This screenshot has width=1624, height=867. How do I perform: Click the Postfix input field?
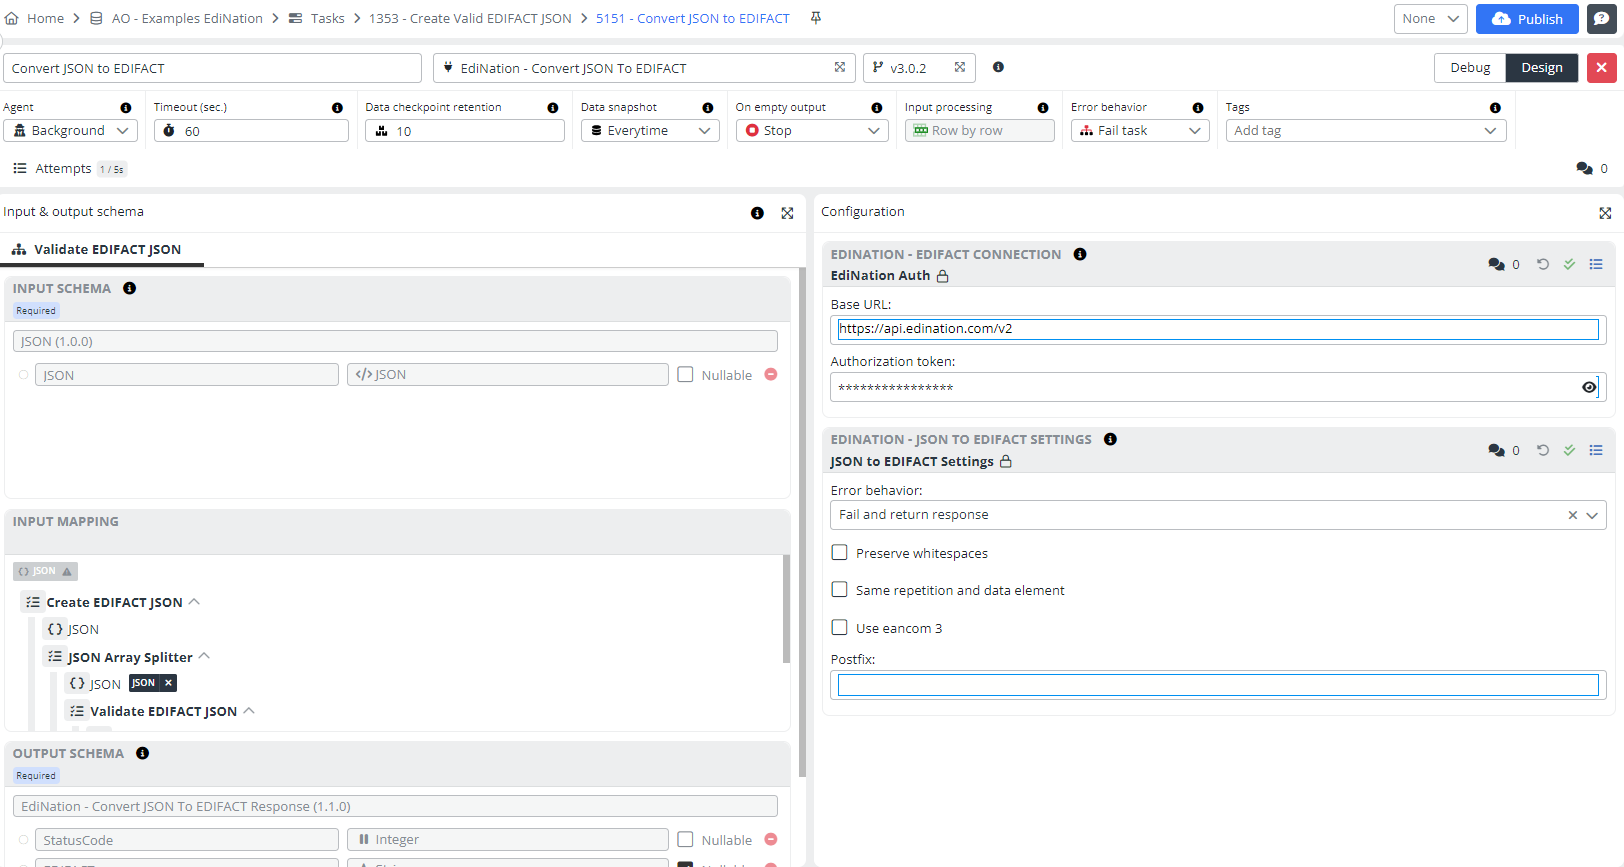(1217, 685)
